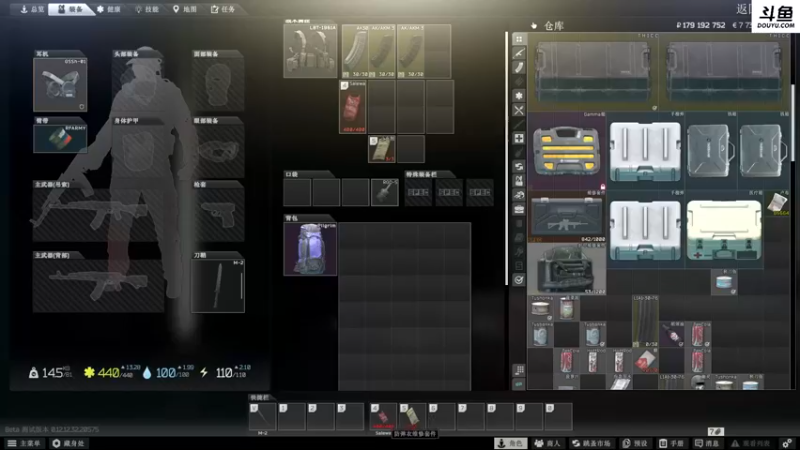Select the 装备 gear tab
Image resolution: width=800 pixels, height=450 pixels.
(x=70, y=9)
